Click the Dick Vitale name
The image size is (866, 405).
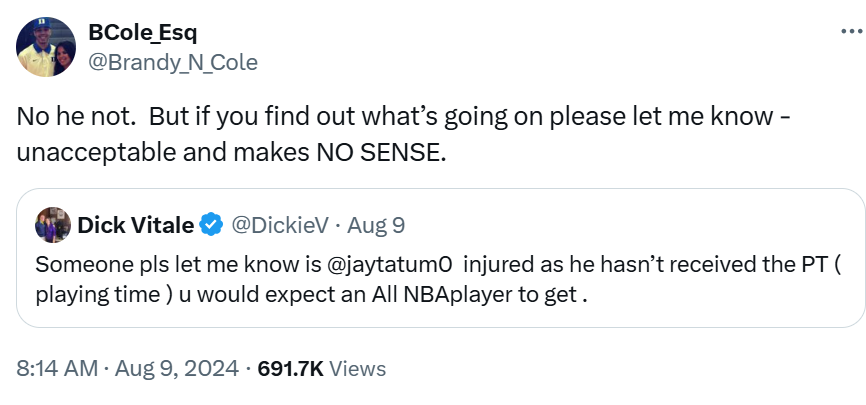tap(135, 225)
